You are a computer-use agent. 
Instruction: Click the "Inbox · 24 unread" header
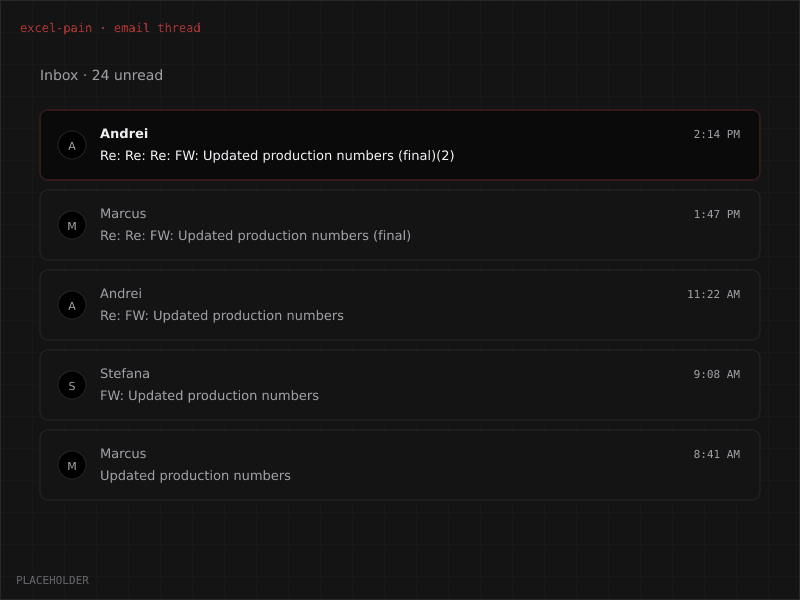[x=100, y=74]
